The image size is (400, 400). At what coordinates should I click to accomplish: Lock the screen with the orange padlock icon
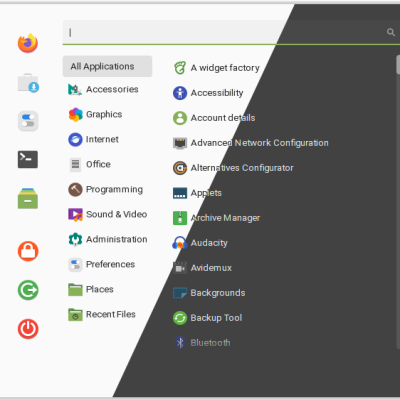tap(28, 251)
